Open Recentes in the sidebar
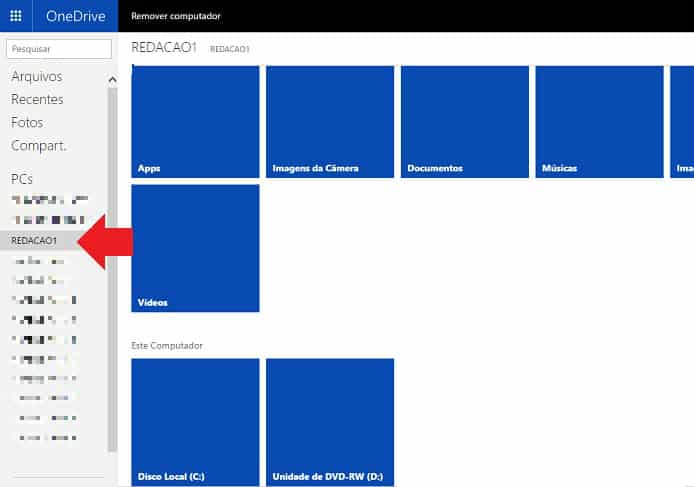Viewport: 694px width, 487px height. click(37, 99)
